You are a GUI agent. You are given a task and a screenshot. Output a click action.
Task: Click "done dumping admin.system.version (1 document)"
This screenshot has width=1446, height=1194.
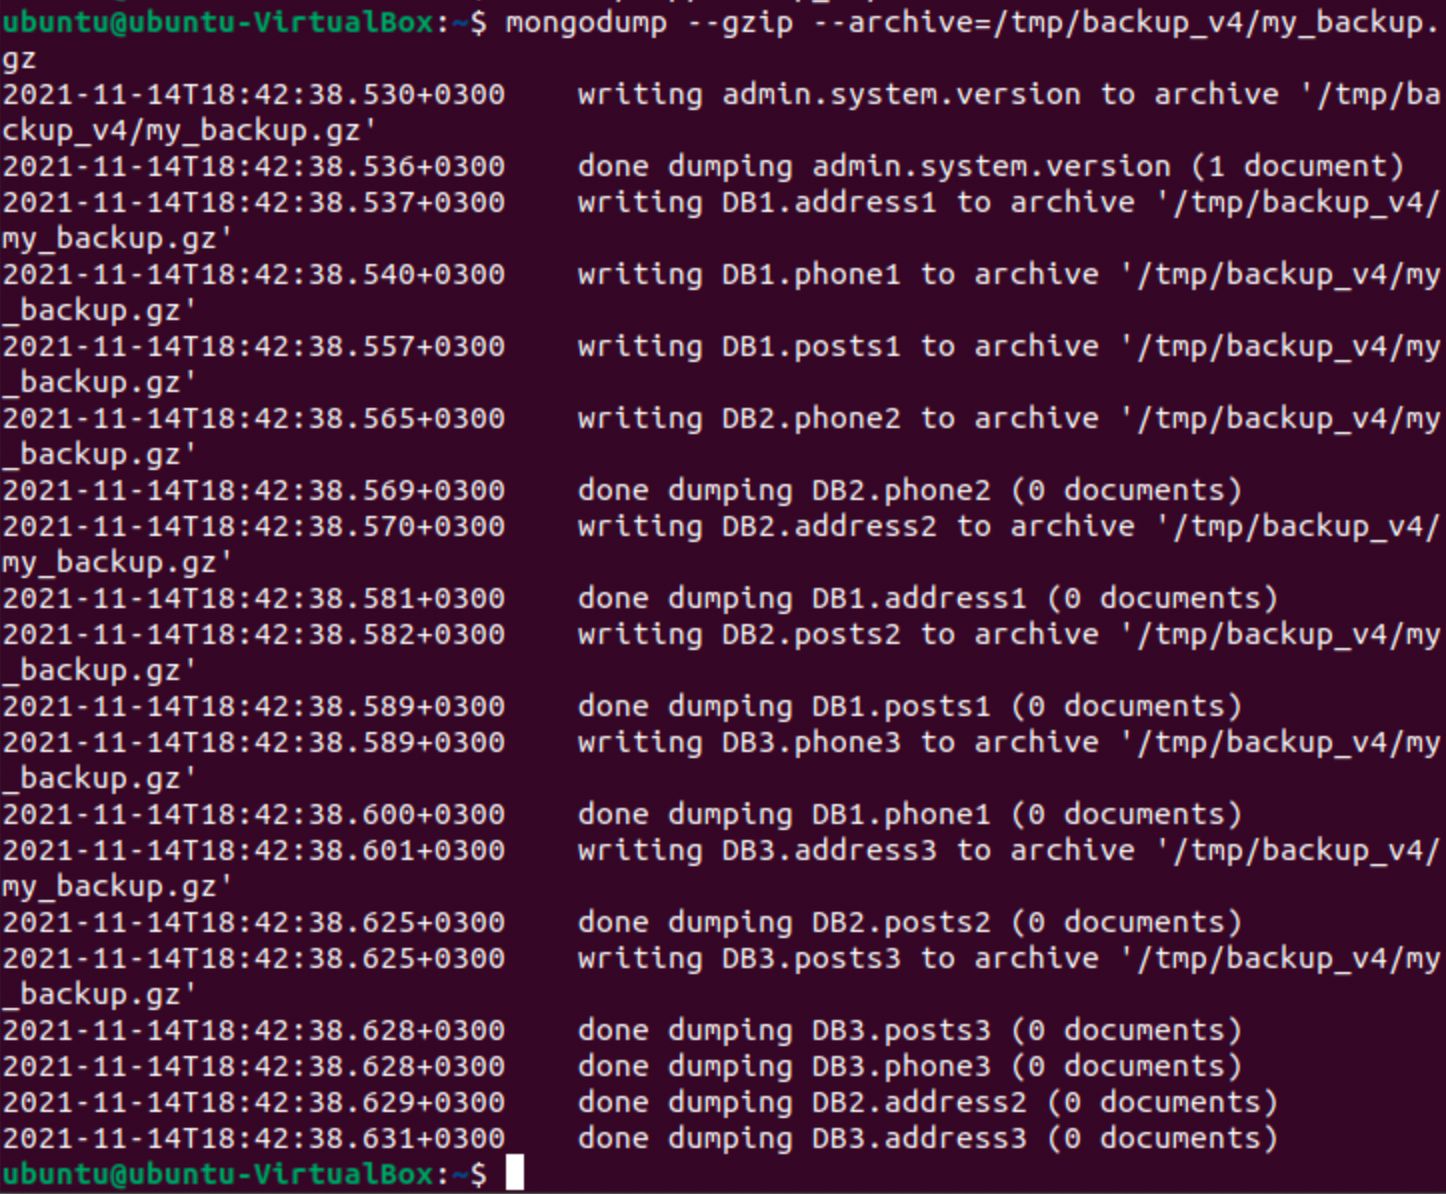pos(991,166)
